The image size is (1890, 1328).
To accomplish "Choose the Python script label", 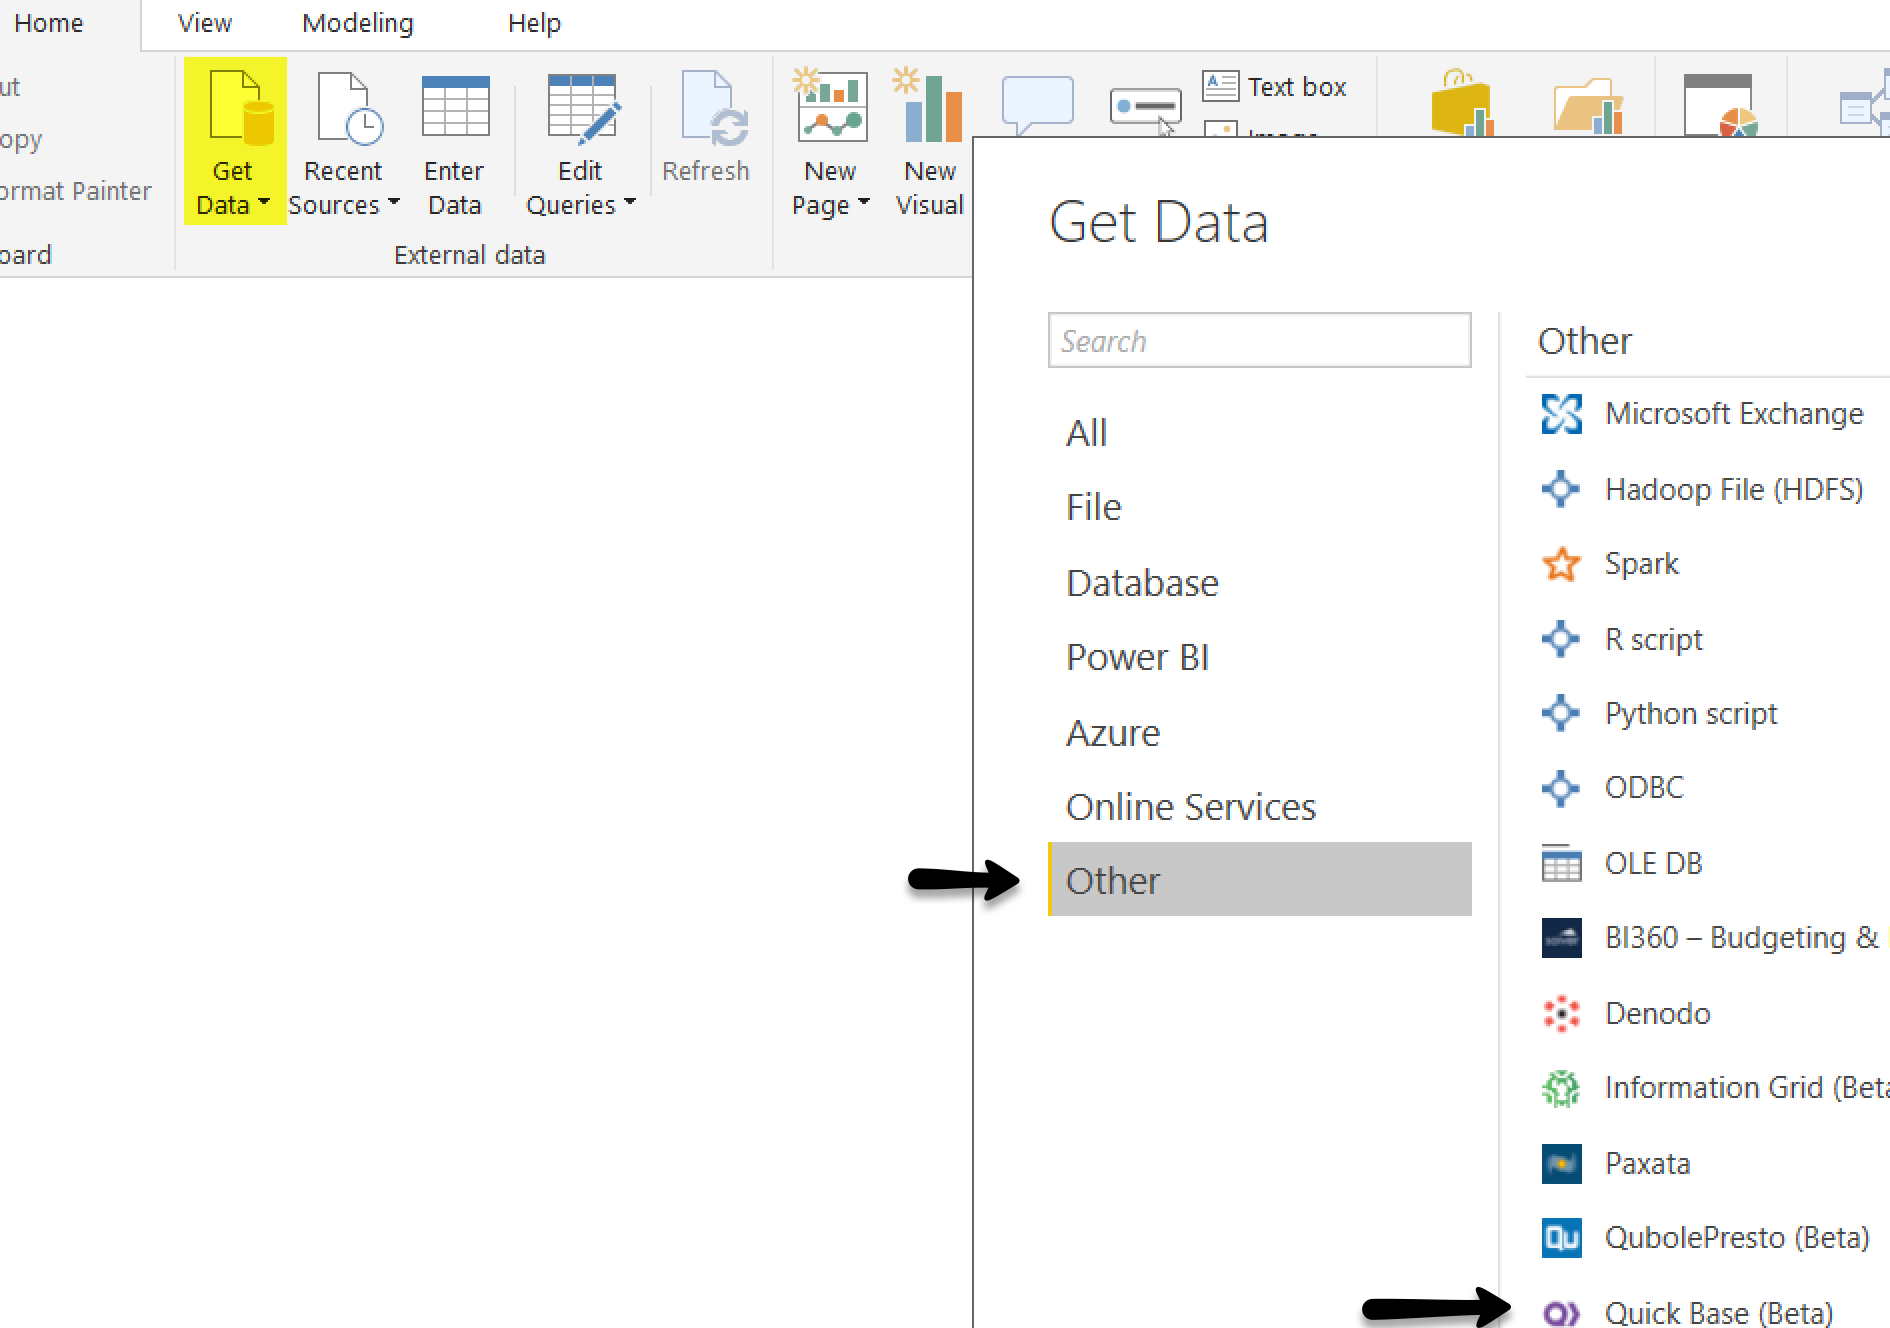I will (1691, 713).
